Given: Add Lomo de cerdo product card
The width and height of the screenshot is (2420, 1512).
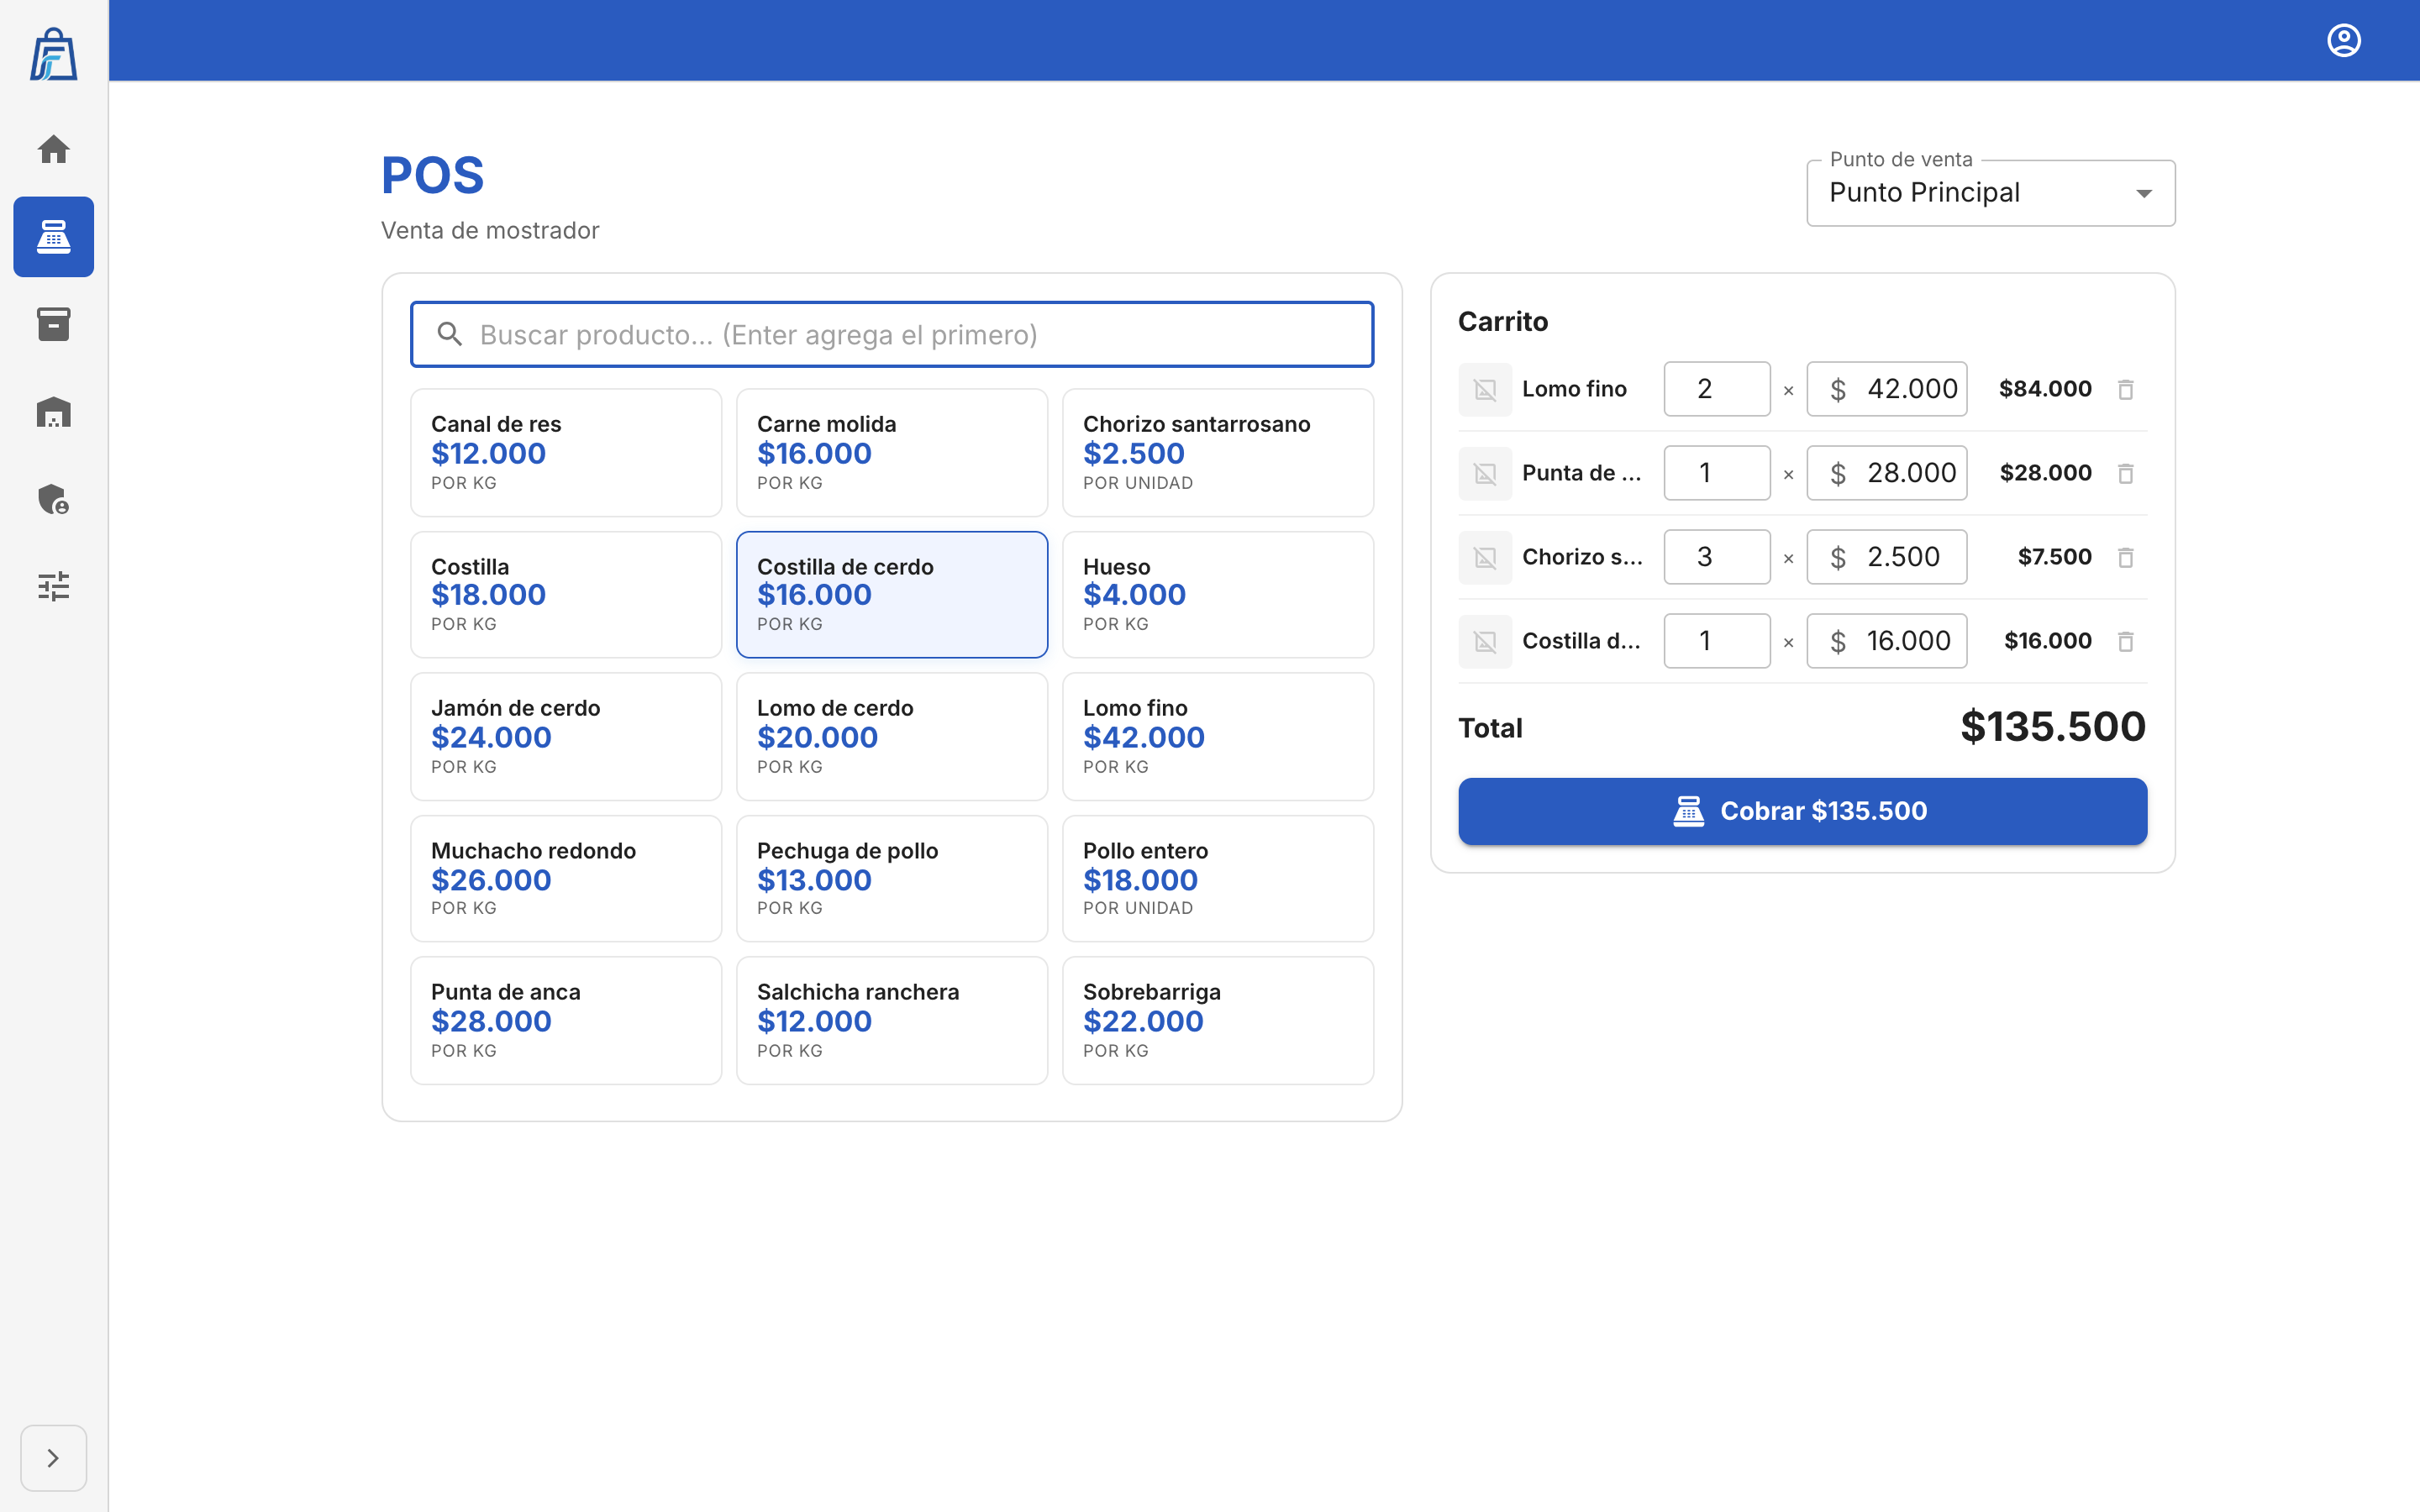Looking at the screenshot, I should click(x=892, y=737).
